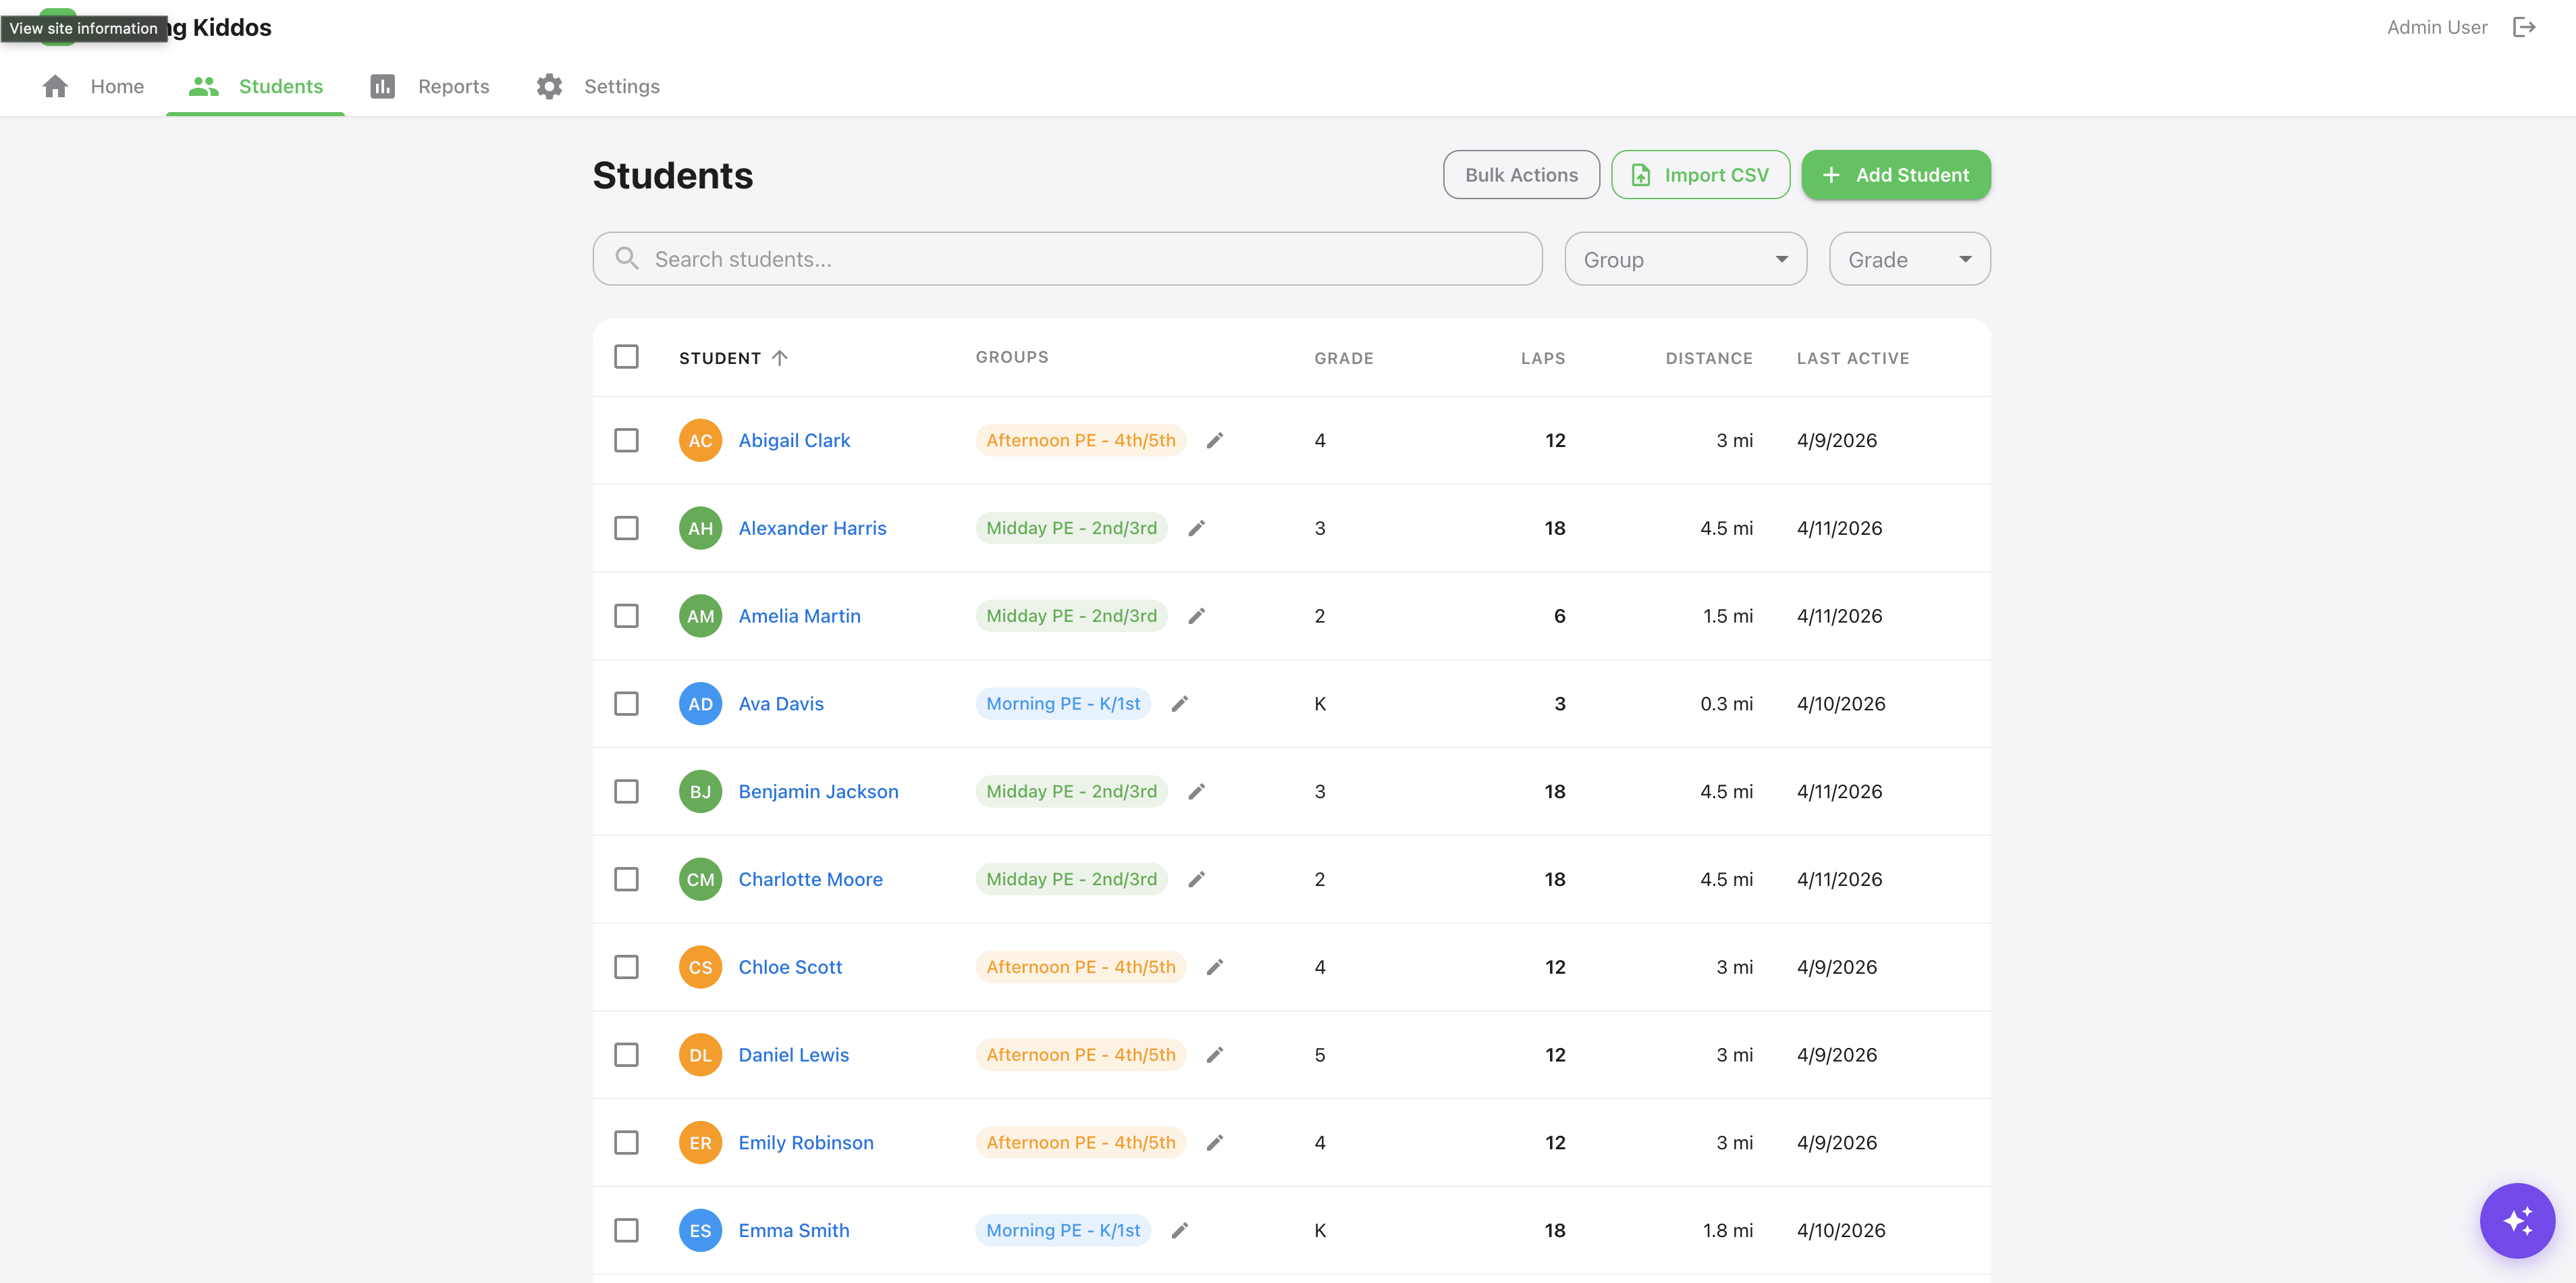The height and width of the screenshot is (1283, 2576).
Task: Switch to the Students tab
Action: pyautogui.click(x=280, y=86)
